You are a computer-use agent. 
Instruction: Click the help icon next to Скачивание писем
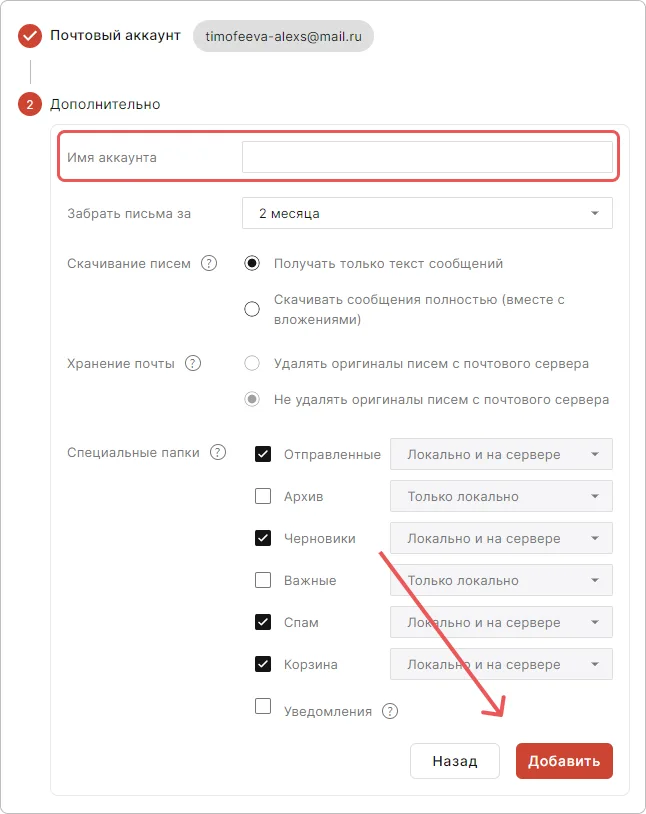pos(209,263)
